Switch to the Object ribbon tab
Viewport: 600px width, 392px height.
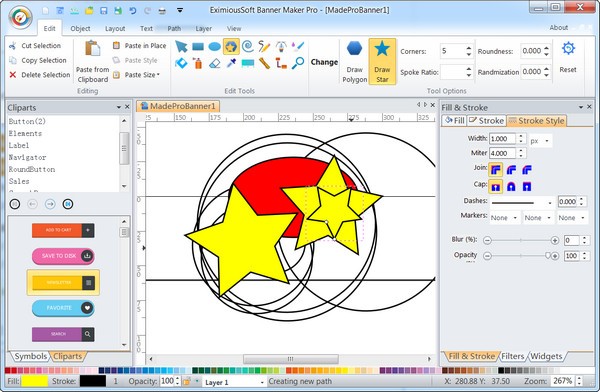pos(80,28)
